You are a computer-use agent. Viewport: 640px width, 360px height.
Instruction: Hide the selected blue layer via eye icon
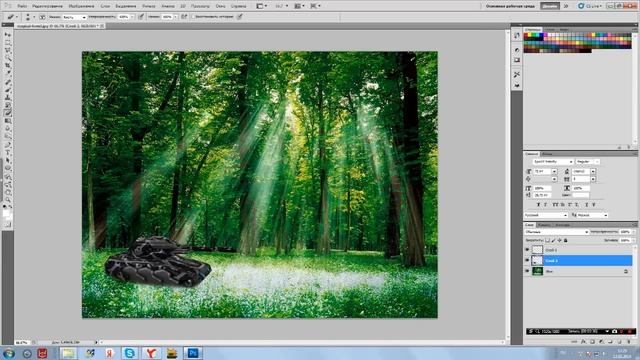click(527, 260)
